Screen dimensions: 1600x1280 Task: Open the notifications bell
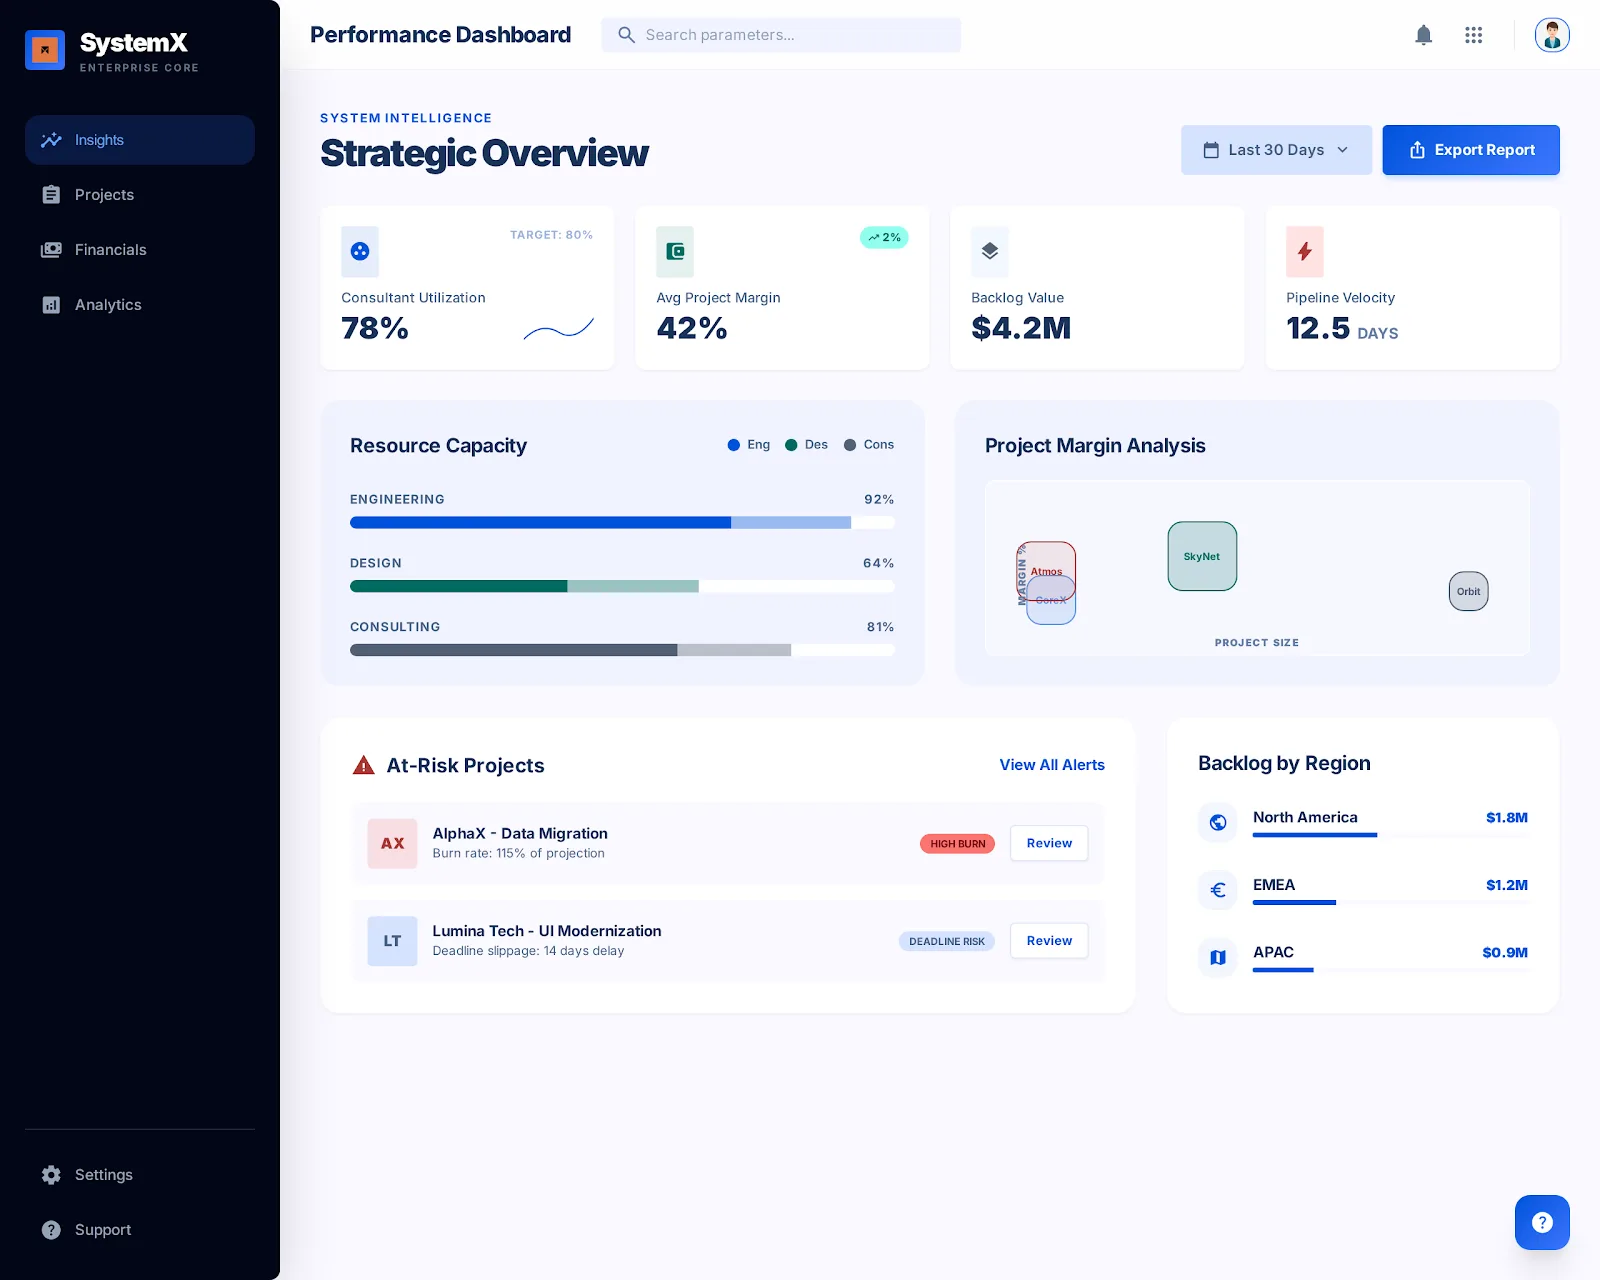pyautogui.click(x=1424, y=35)
